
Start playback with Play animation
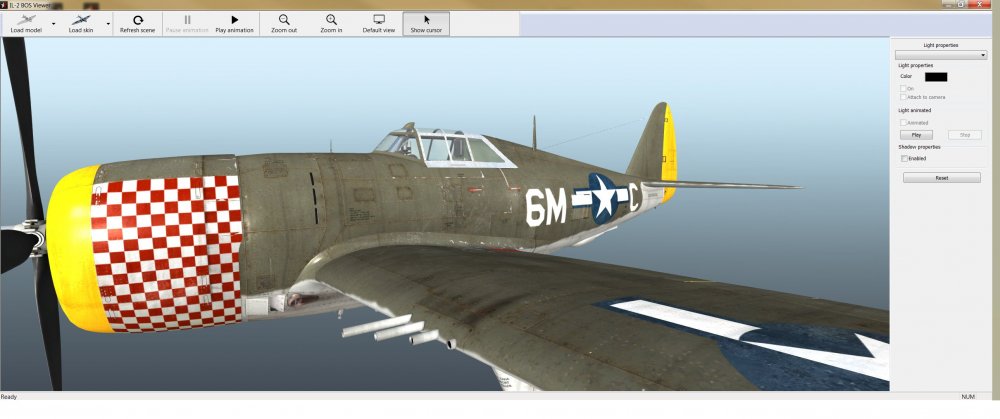pos(234,20)
